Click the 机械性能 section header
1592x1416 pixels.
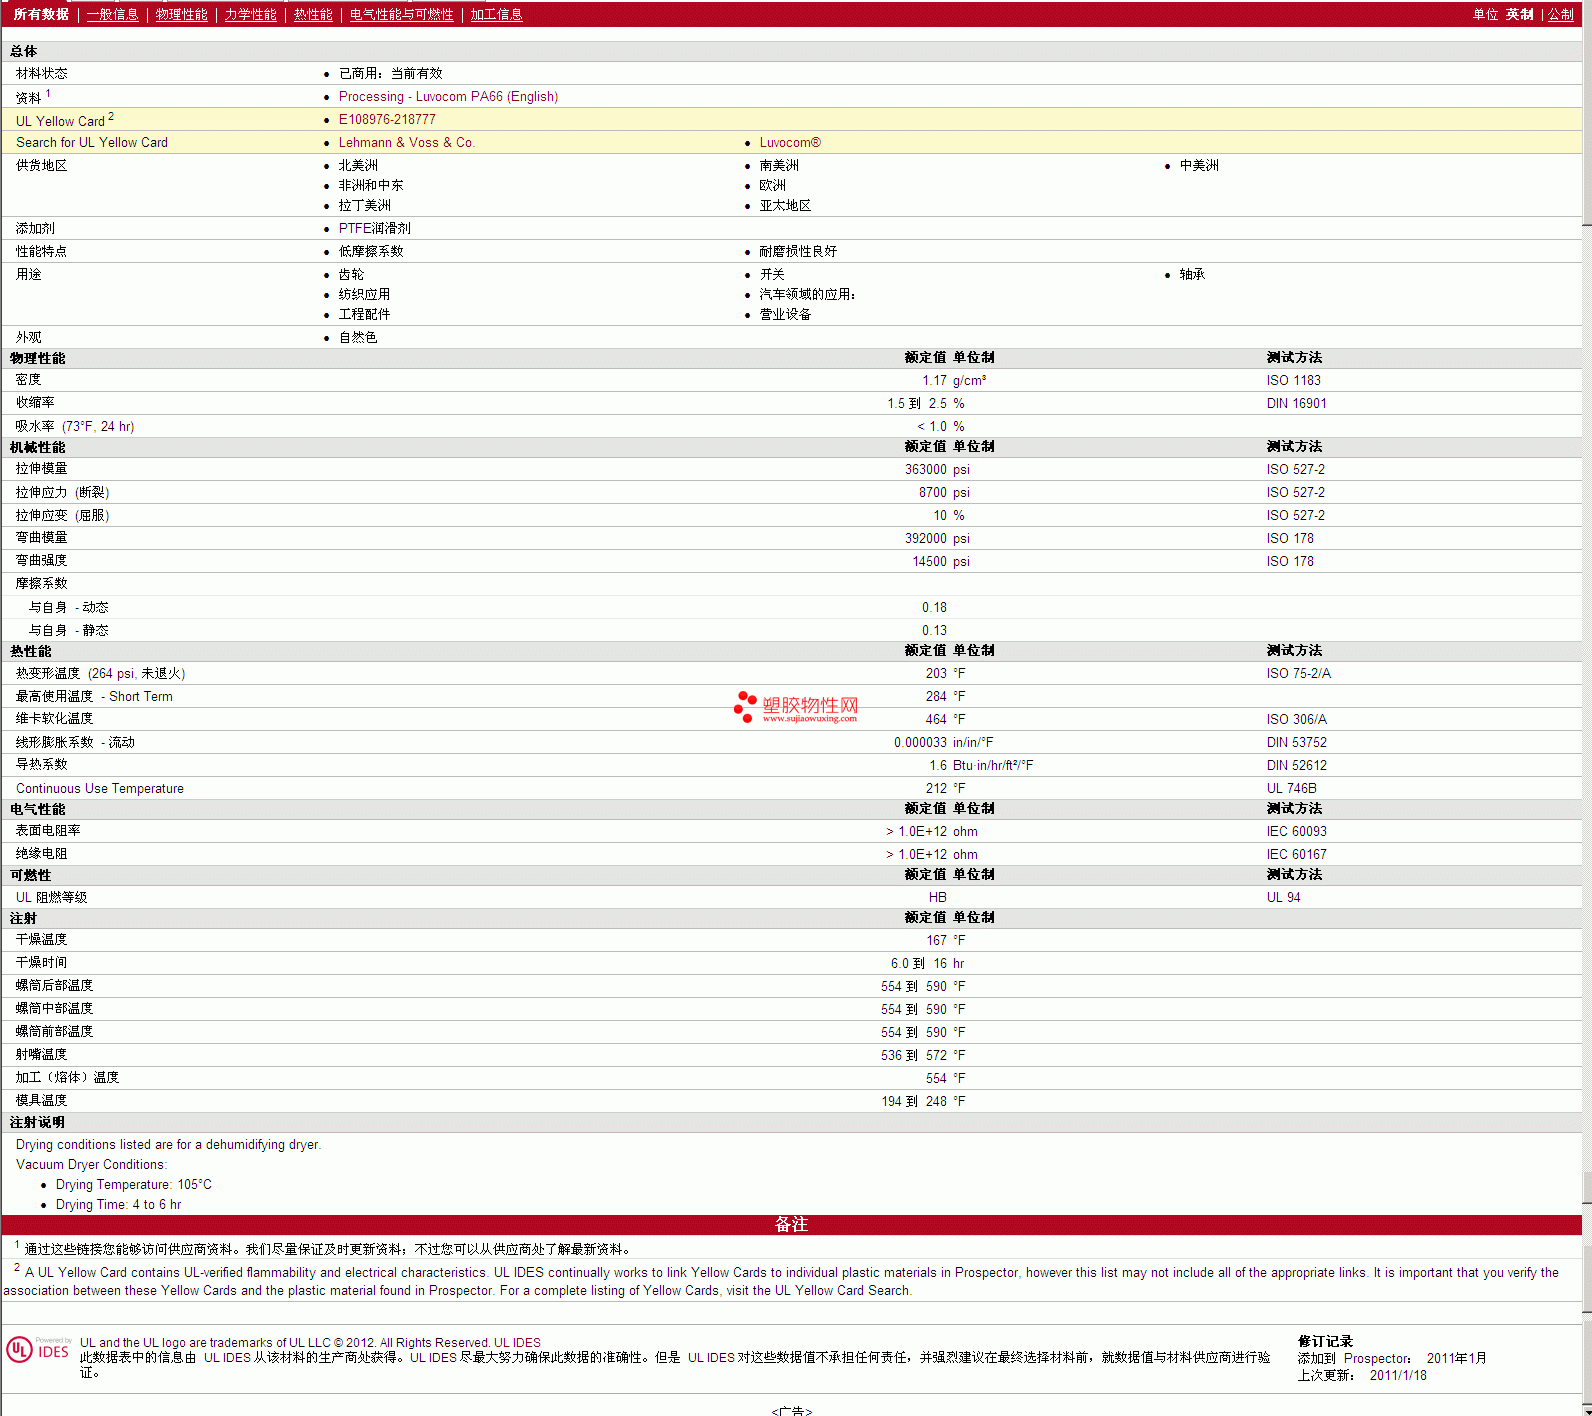pos(37,447)
